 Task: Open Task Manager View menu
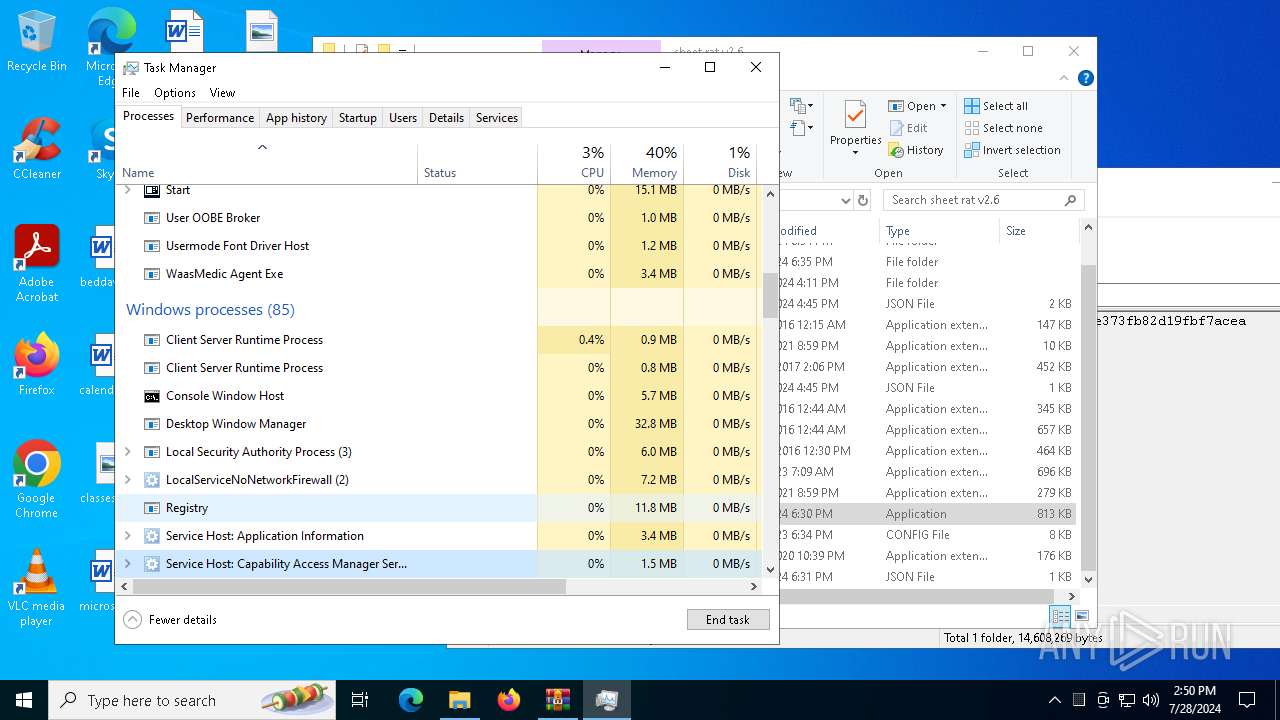(x=222, y=93)
